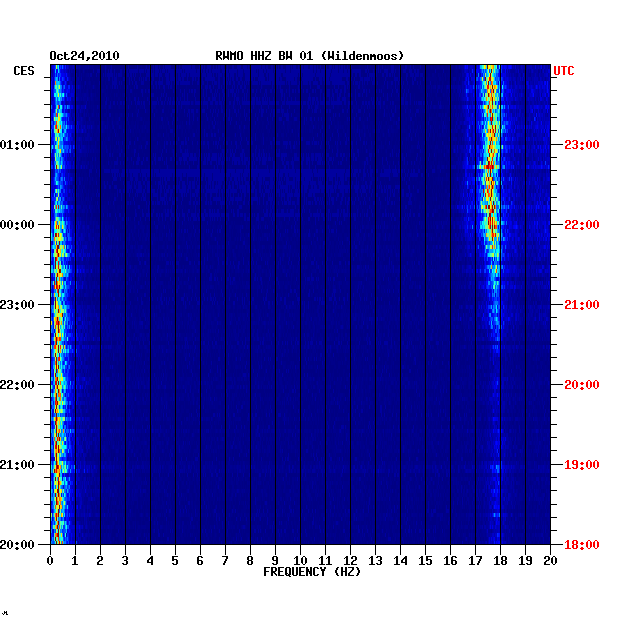Click the red 18:00 UTC label

click(x=582, y=545)
